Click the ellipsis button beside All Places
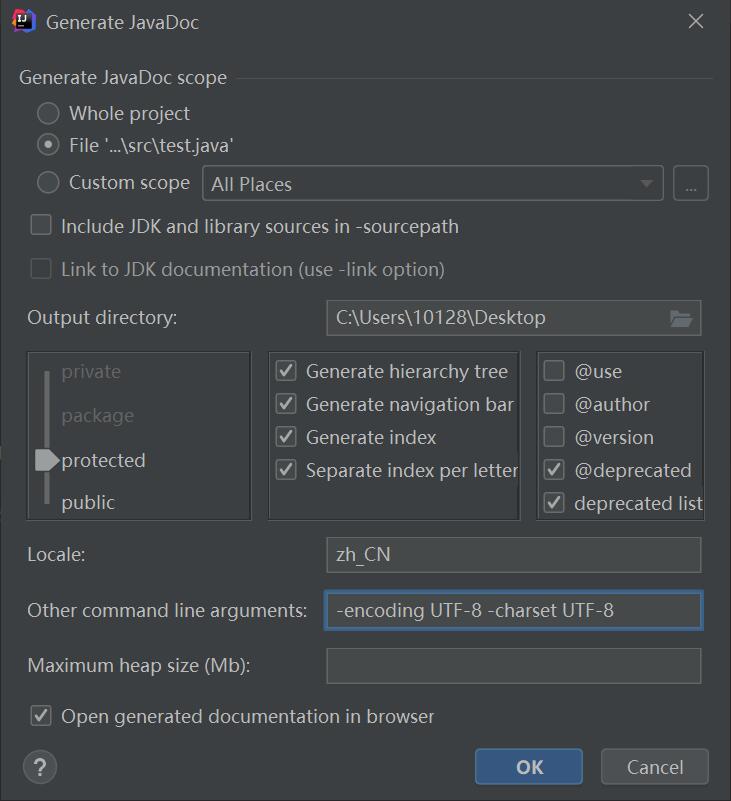 click(x=691, y=184)
